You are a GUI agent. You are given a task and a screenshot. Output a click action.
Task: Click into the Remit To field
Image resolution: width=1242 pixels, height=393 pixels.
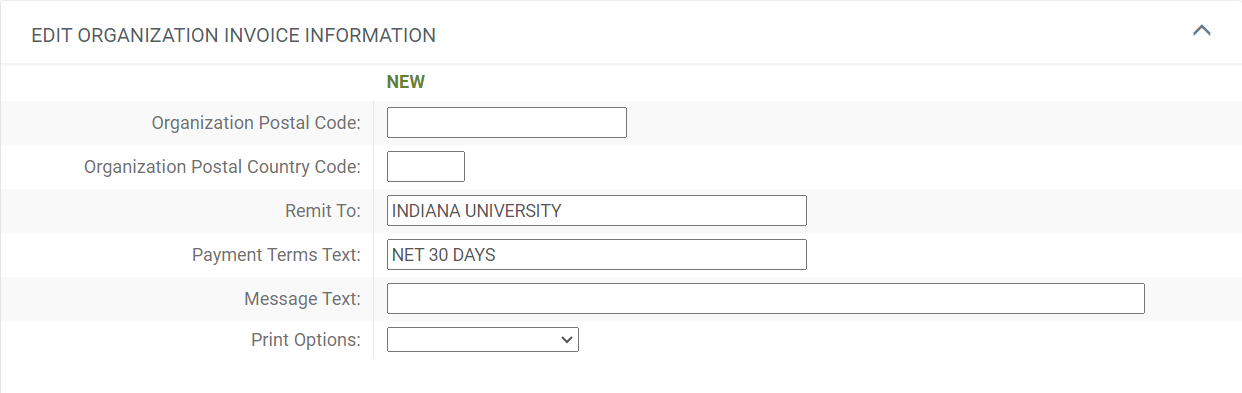[597, 211]
